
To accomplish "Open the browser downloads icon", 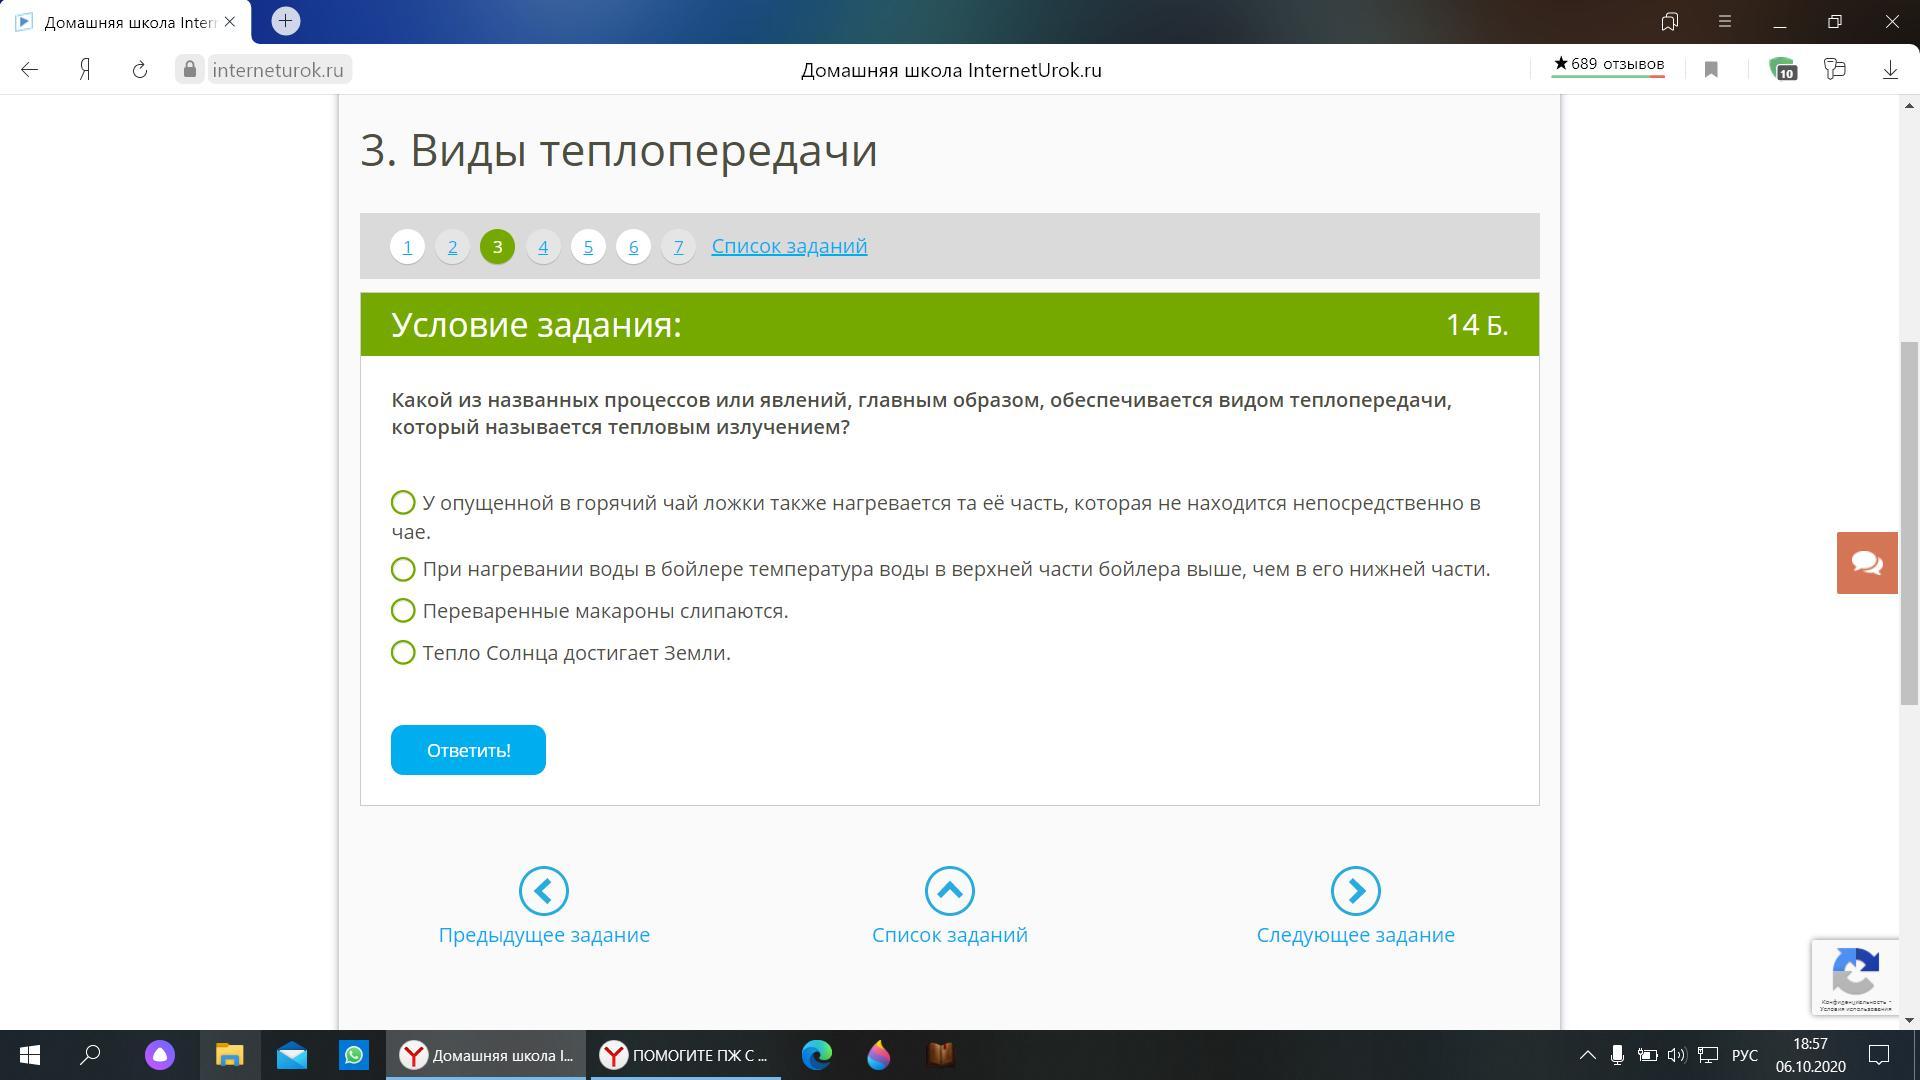I will 1889,70.
